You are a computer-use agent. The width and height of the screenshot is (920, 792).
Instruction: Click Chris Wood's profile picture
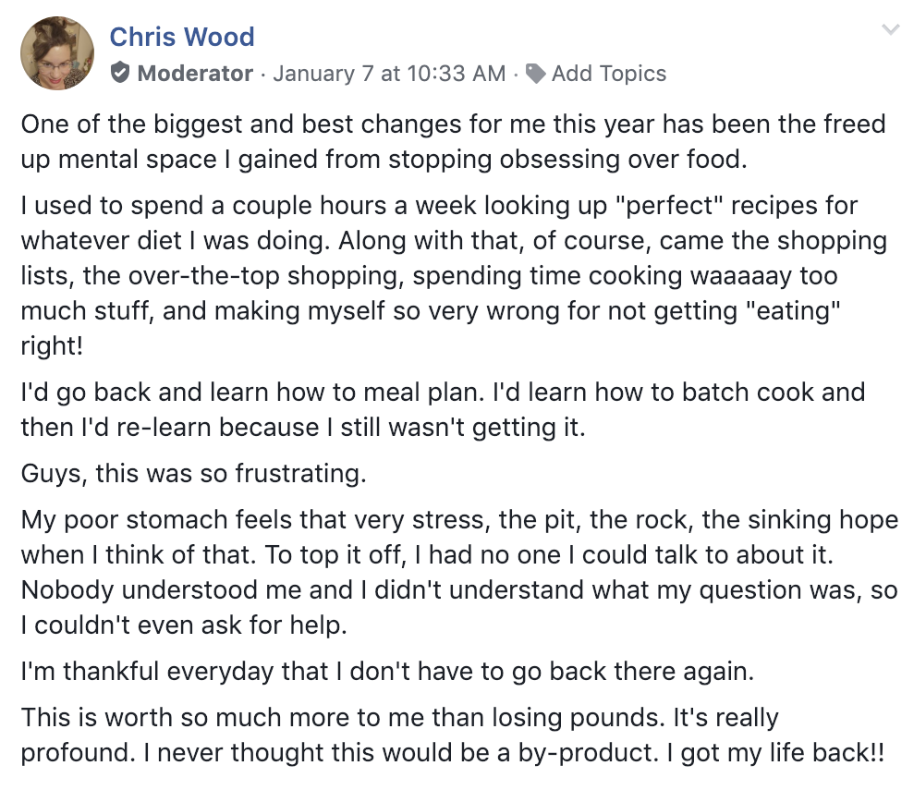(57, 53)
